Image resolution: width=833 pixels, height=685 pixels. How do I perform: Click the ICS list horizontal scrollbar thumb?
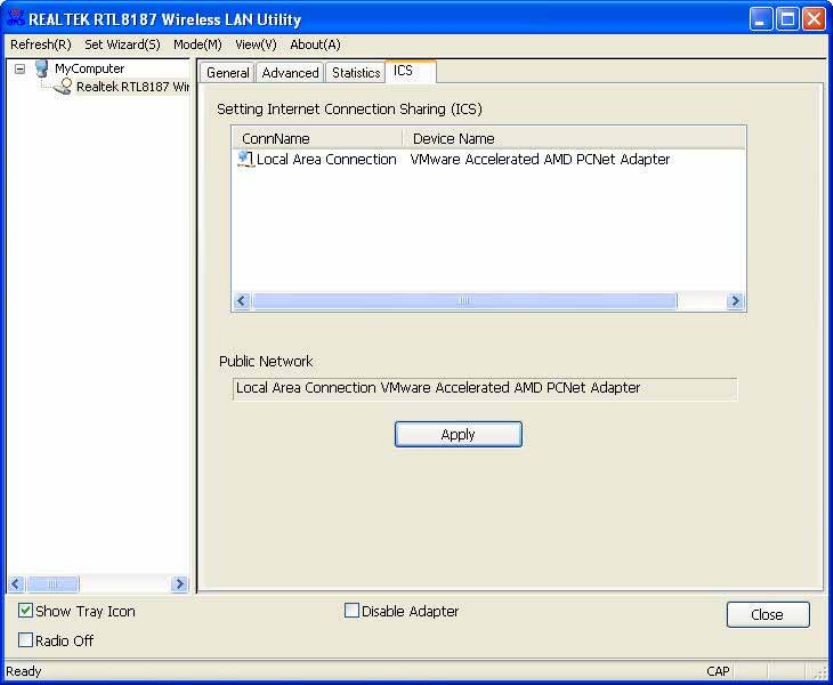coord(465,301)
